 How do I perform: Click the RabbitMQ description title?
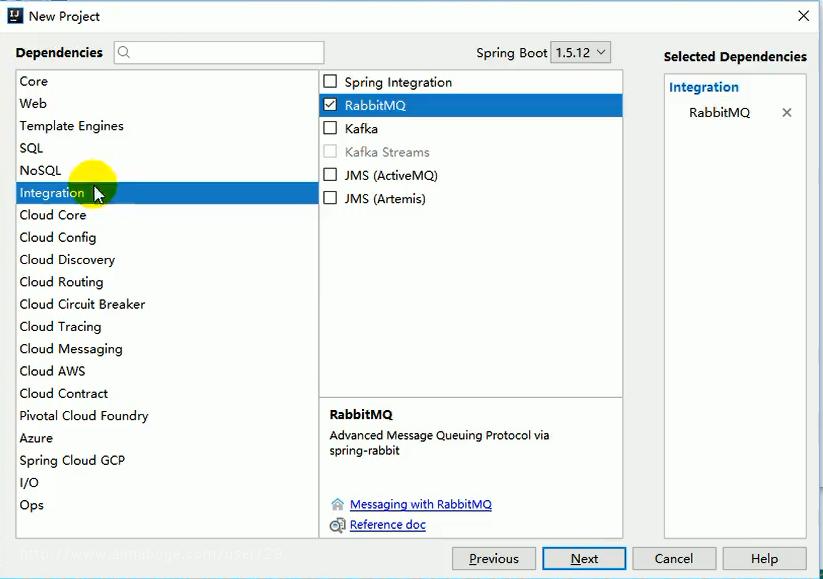361,415
